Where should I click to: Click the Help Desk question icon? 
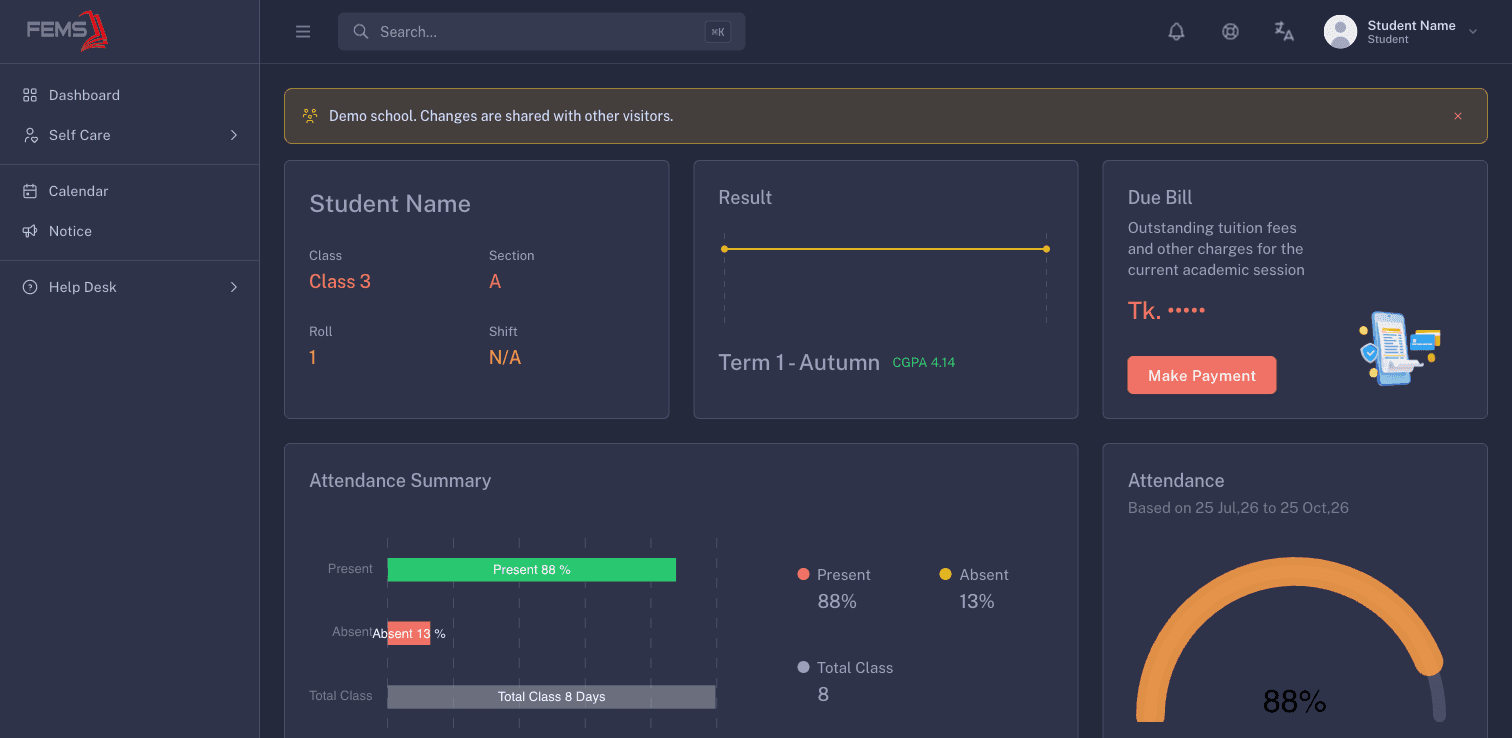pos(30,287)
